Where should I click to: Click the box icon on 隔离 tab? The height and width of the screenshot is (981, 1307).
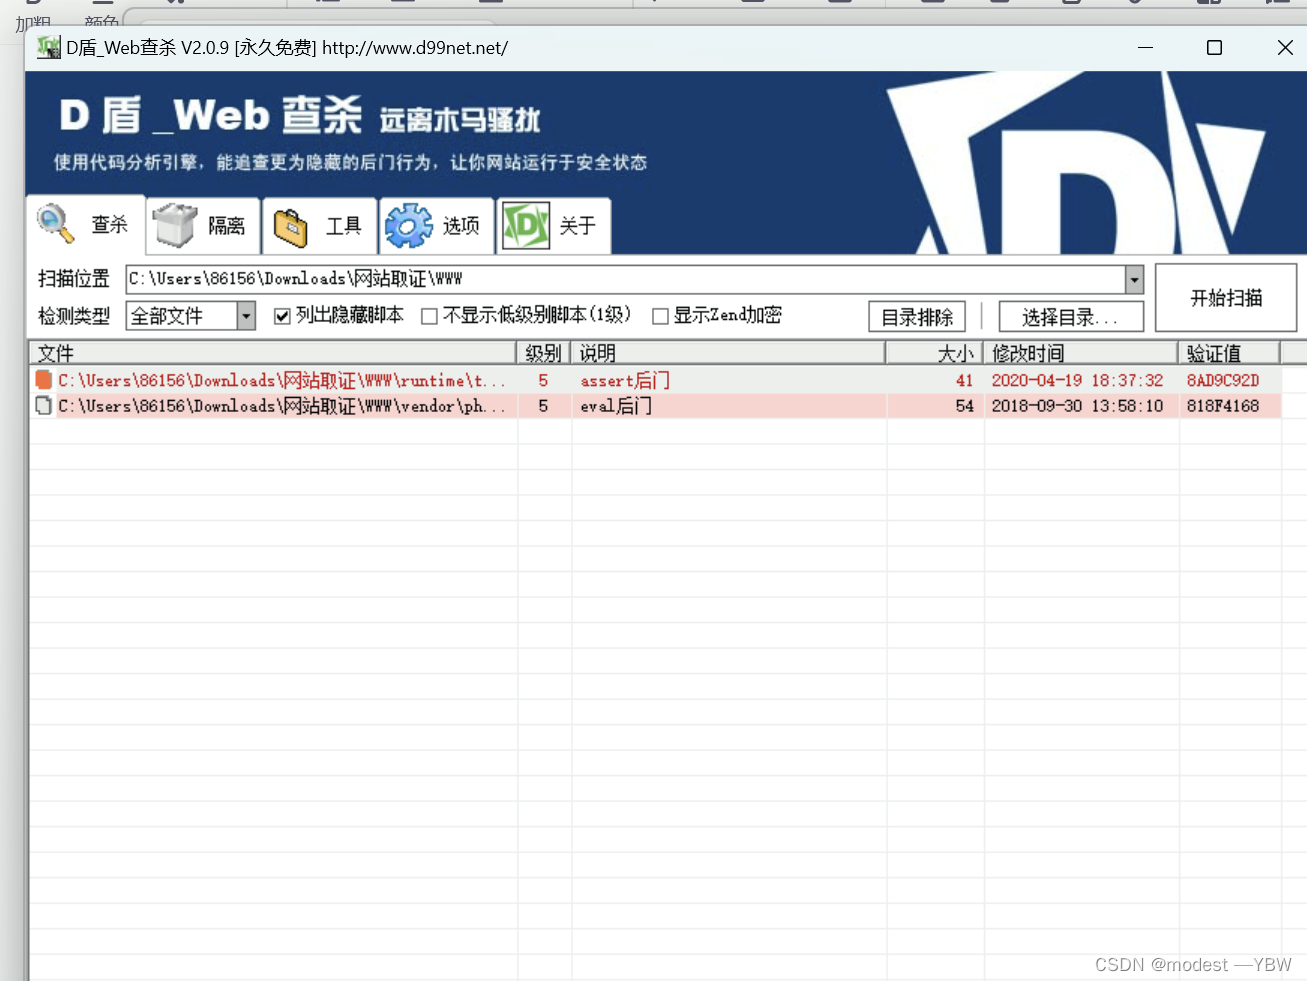pyautogui.click(x=175, y=225)
